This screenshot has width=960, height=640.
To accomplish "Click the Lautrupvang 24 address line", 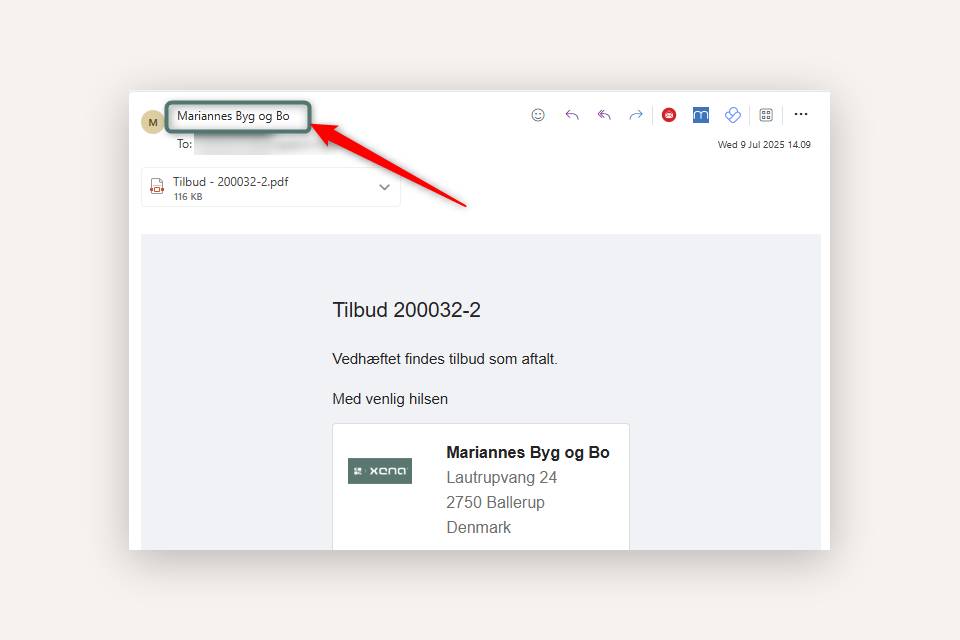I will [501, 478].
